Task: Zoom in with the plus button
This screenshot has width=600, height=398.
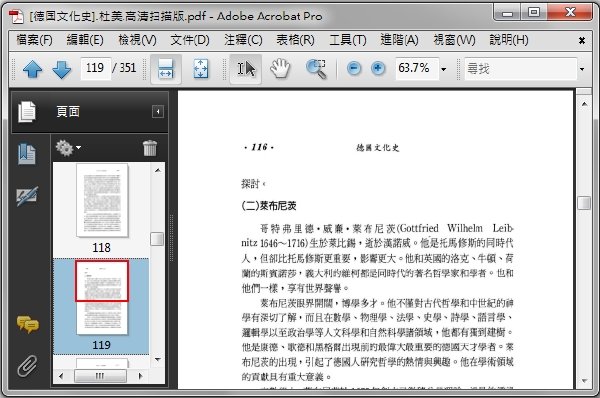Action: tap(378, 69)
